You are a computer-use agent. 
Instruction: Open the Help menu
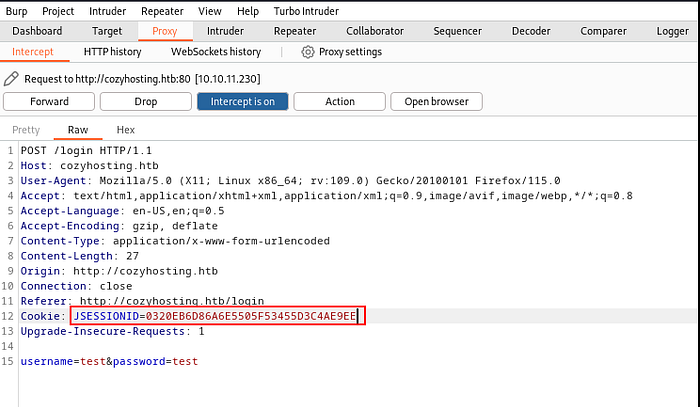tap(248, 11)
